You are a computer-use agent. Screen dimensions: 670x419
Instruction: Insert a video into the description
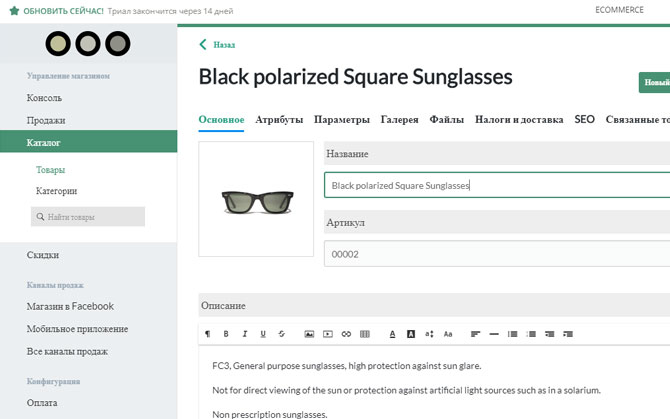tap(327, 333)
